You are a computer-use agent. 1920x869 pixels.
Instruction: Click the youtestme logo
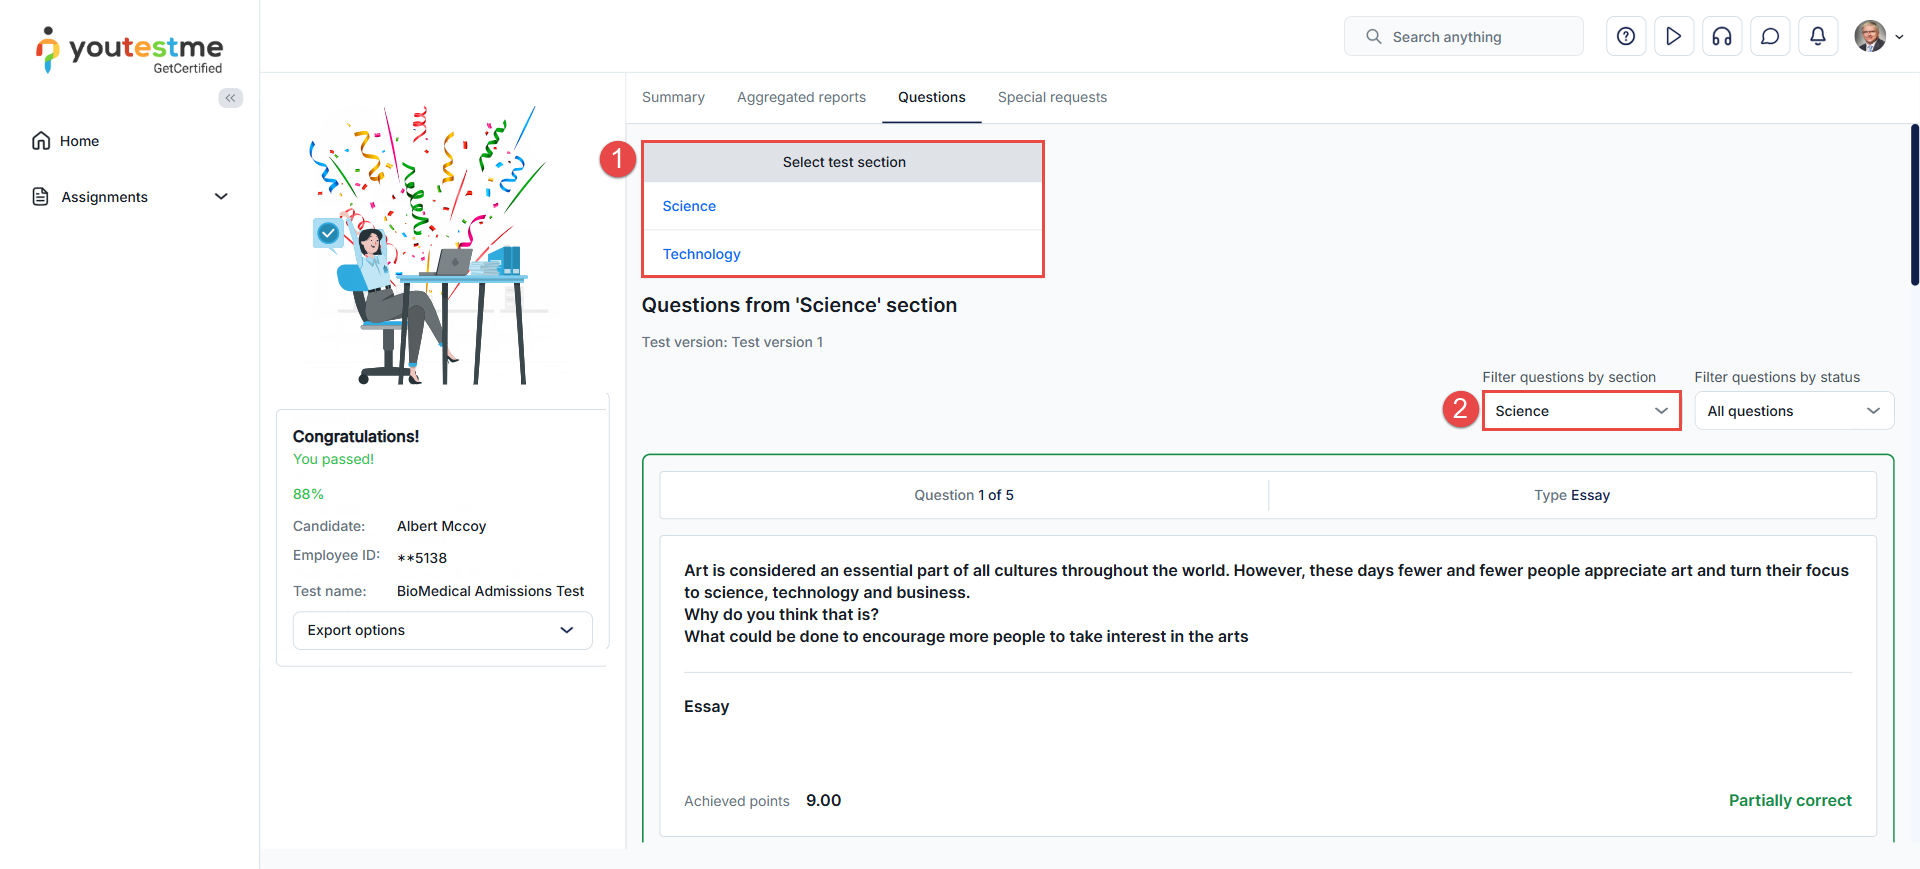pos(130,50)
